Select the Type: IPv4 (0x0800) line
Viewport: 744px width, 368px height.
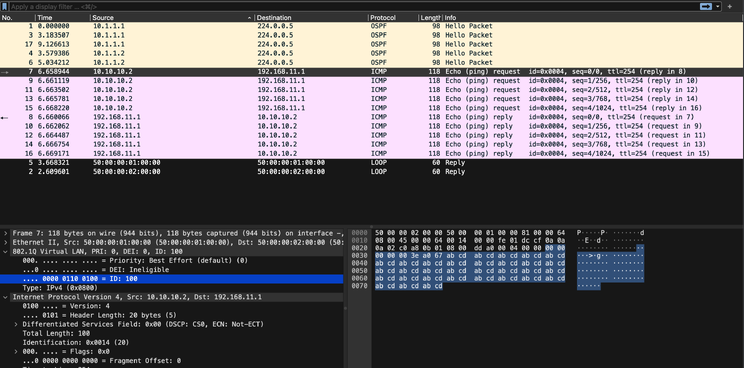coord(171,288)
